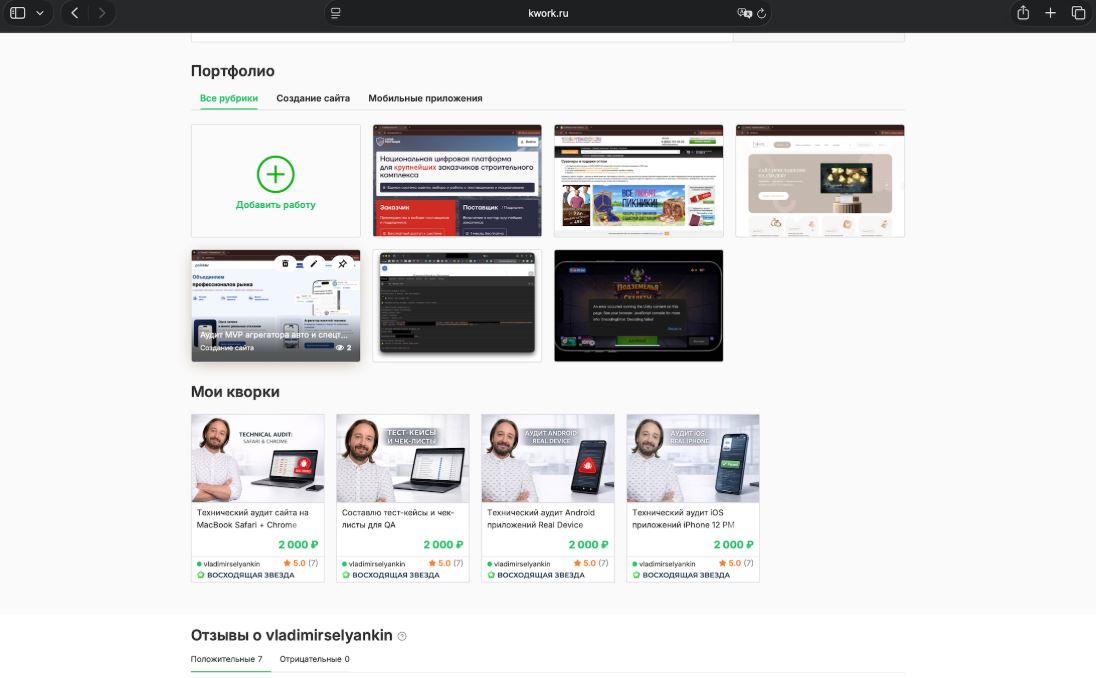The width and height of the screenshot is (1096, 678).
Task: Click the help question icon beside reviews heading
Action: pyautogui.click(x=402, y=636)
